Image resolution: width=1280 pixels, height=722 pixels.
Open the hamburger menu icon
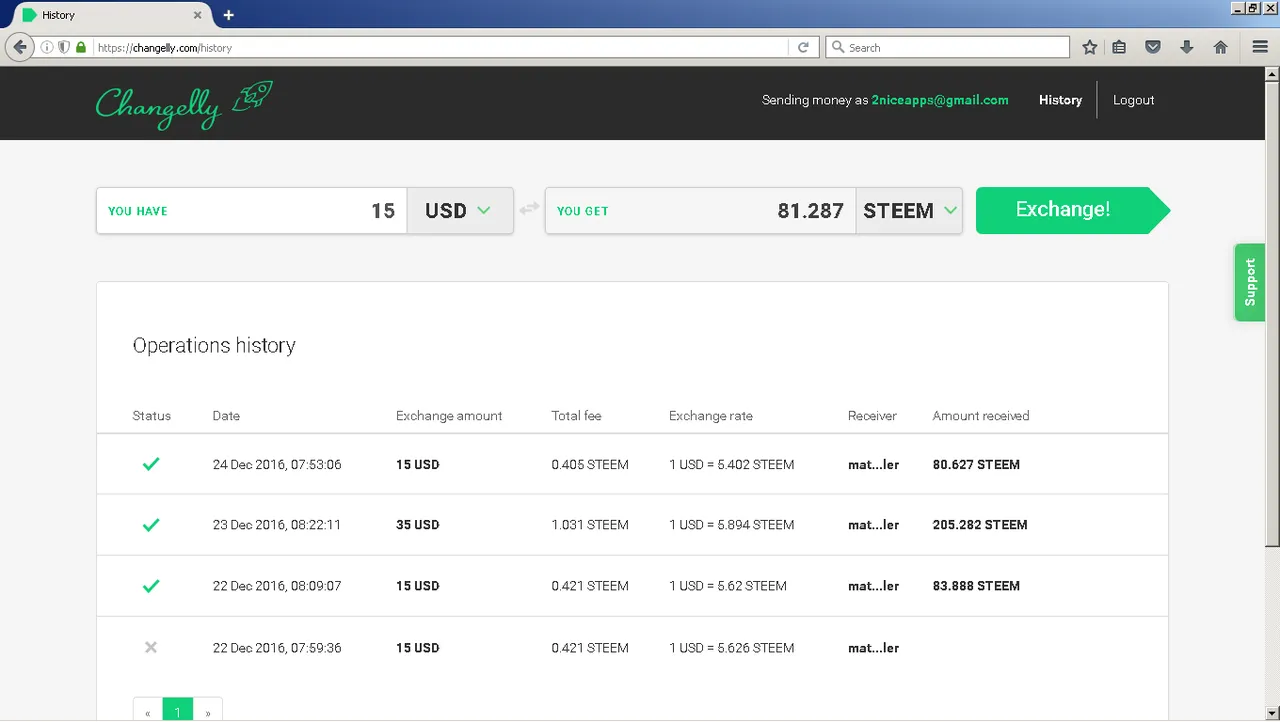(1260, 47)
